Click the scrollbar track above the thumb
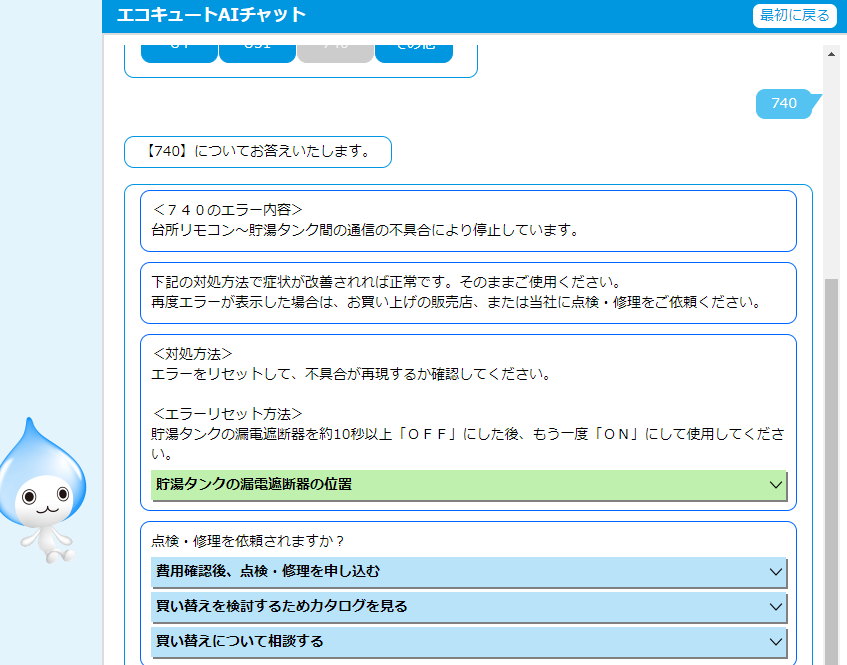Image resolution: width=847 pixels, height=665 pixels. (830, 170)
